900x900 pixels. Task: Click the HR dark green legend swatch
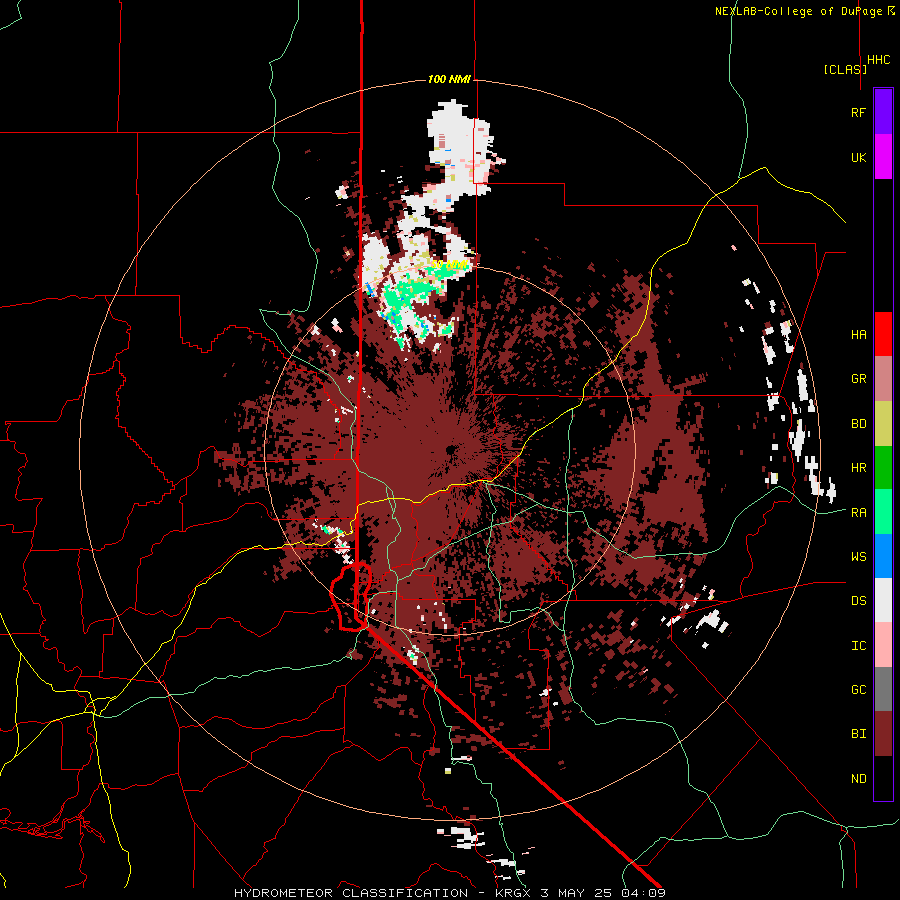coord(883,468)
